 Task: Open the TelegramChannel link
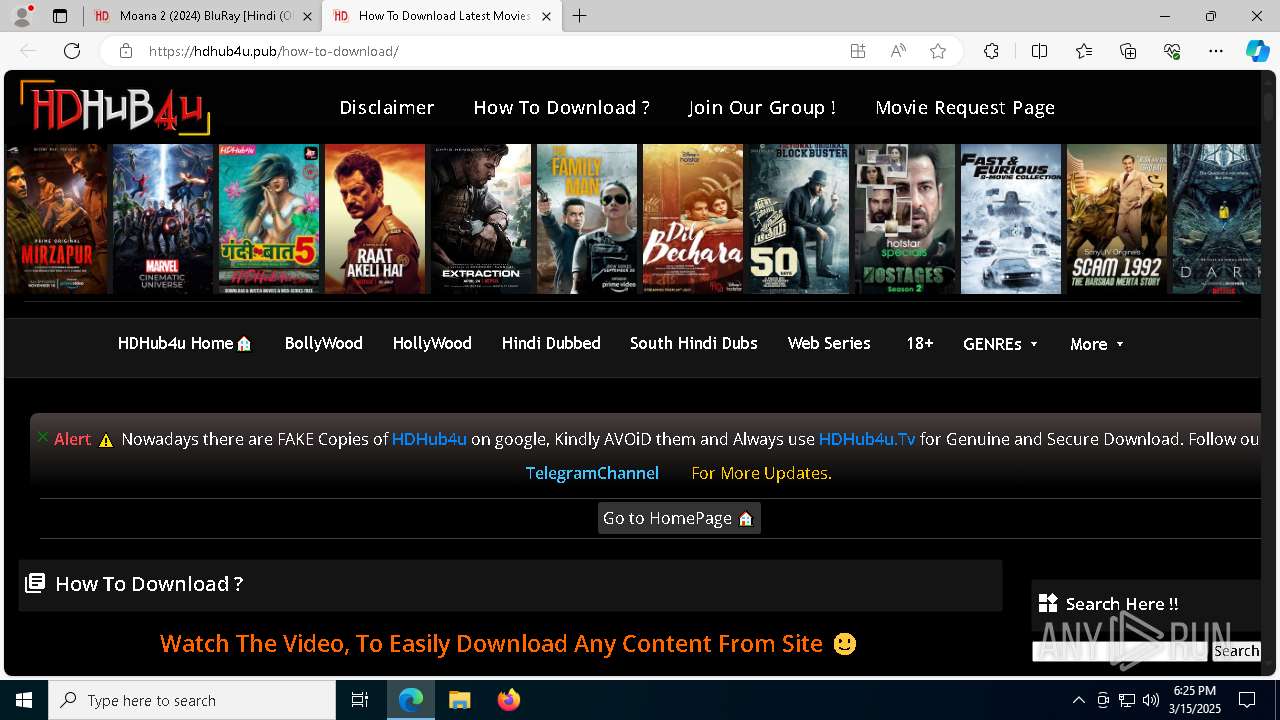[x=592, y=473]
